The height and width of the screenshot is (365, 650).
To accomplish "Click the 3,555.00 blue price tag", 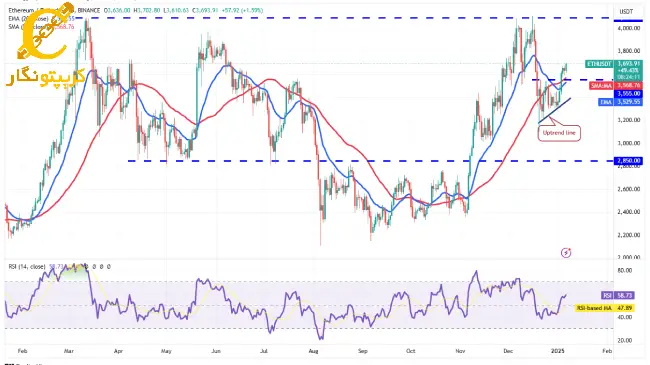I will tap(629, 94).
